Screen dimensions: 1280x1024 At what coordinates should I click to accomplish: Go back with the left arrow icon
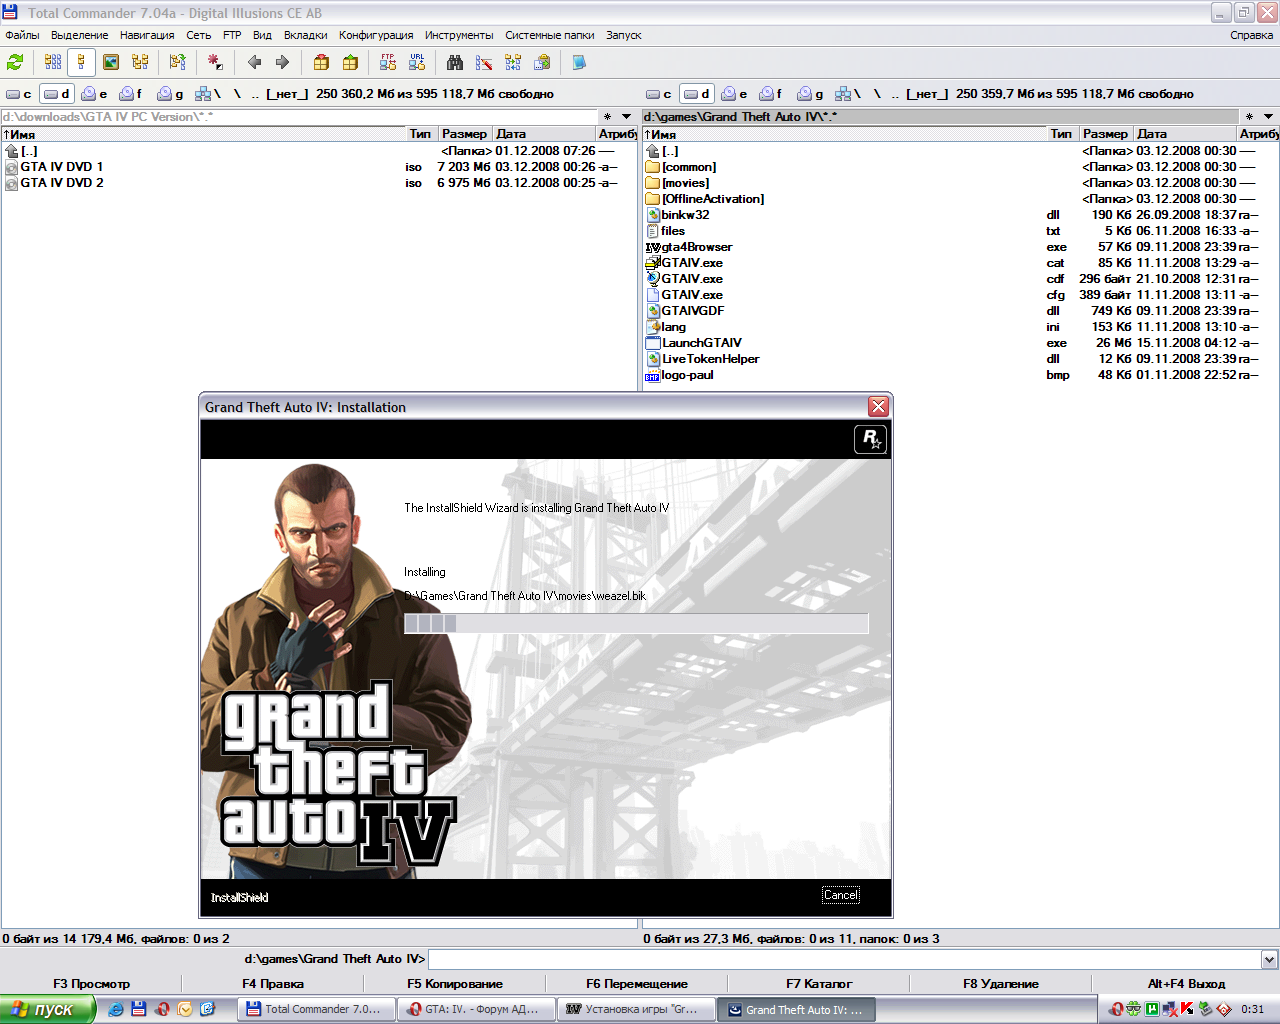[x=254, y=62]
